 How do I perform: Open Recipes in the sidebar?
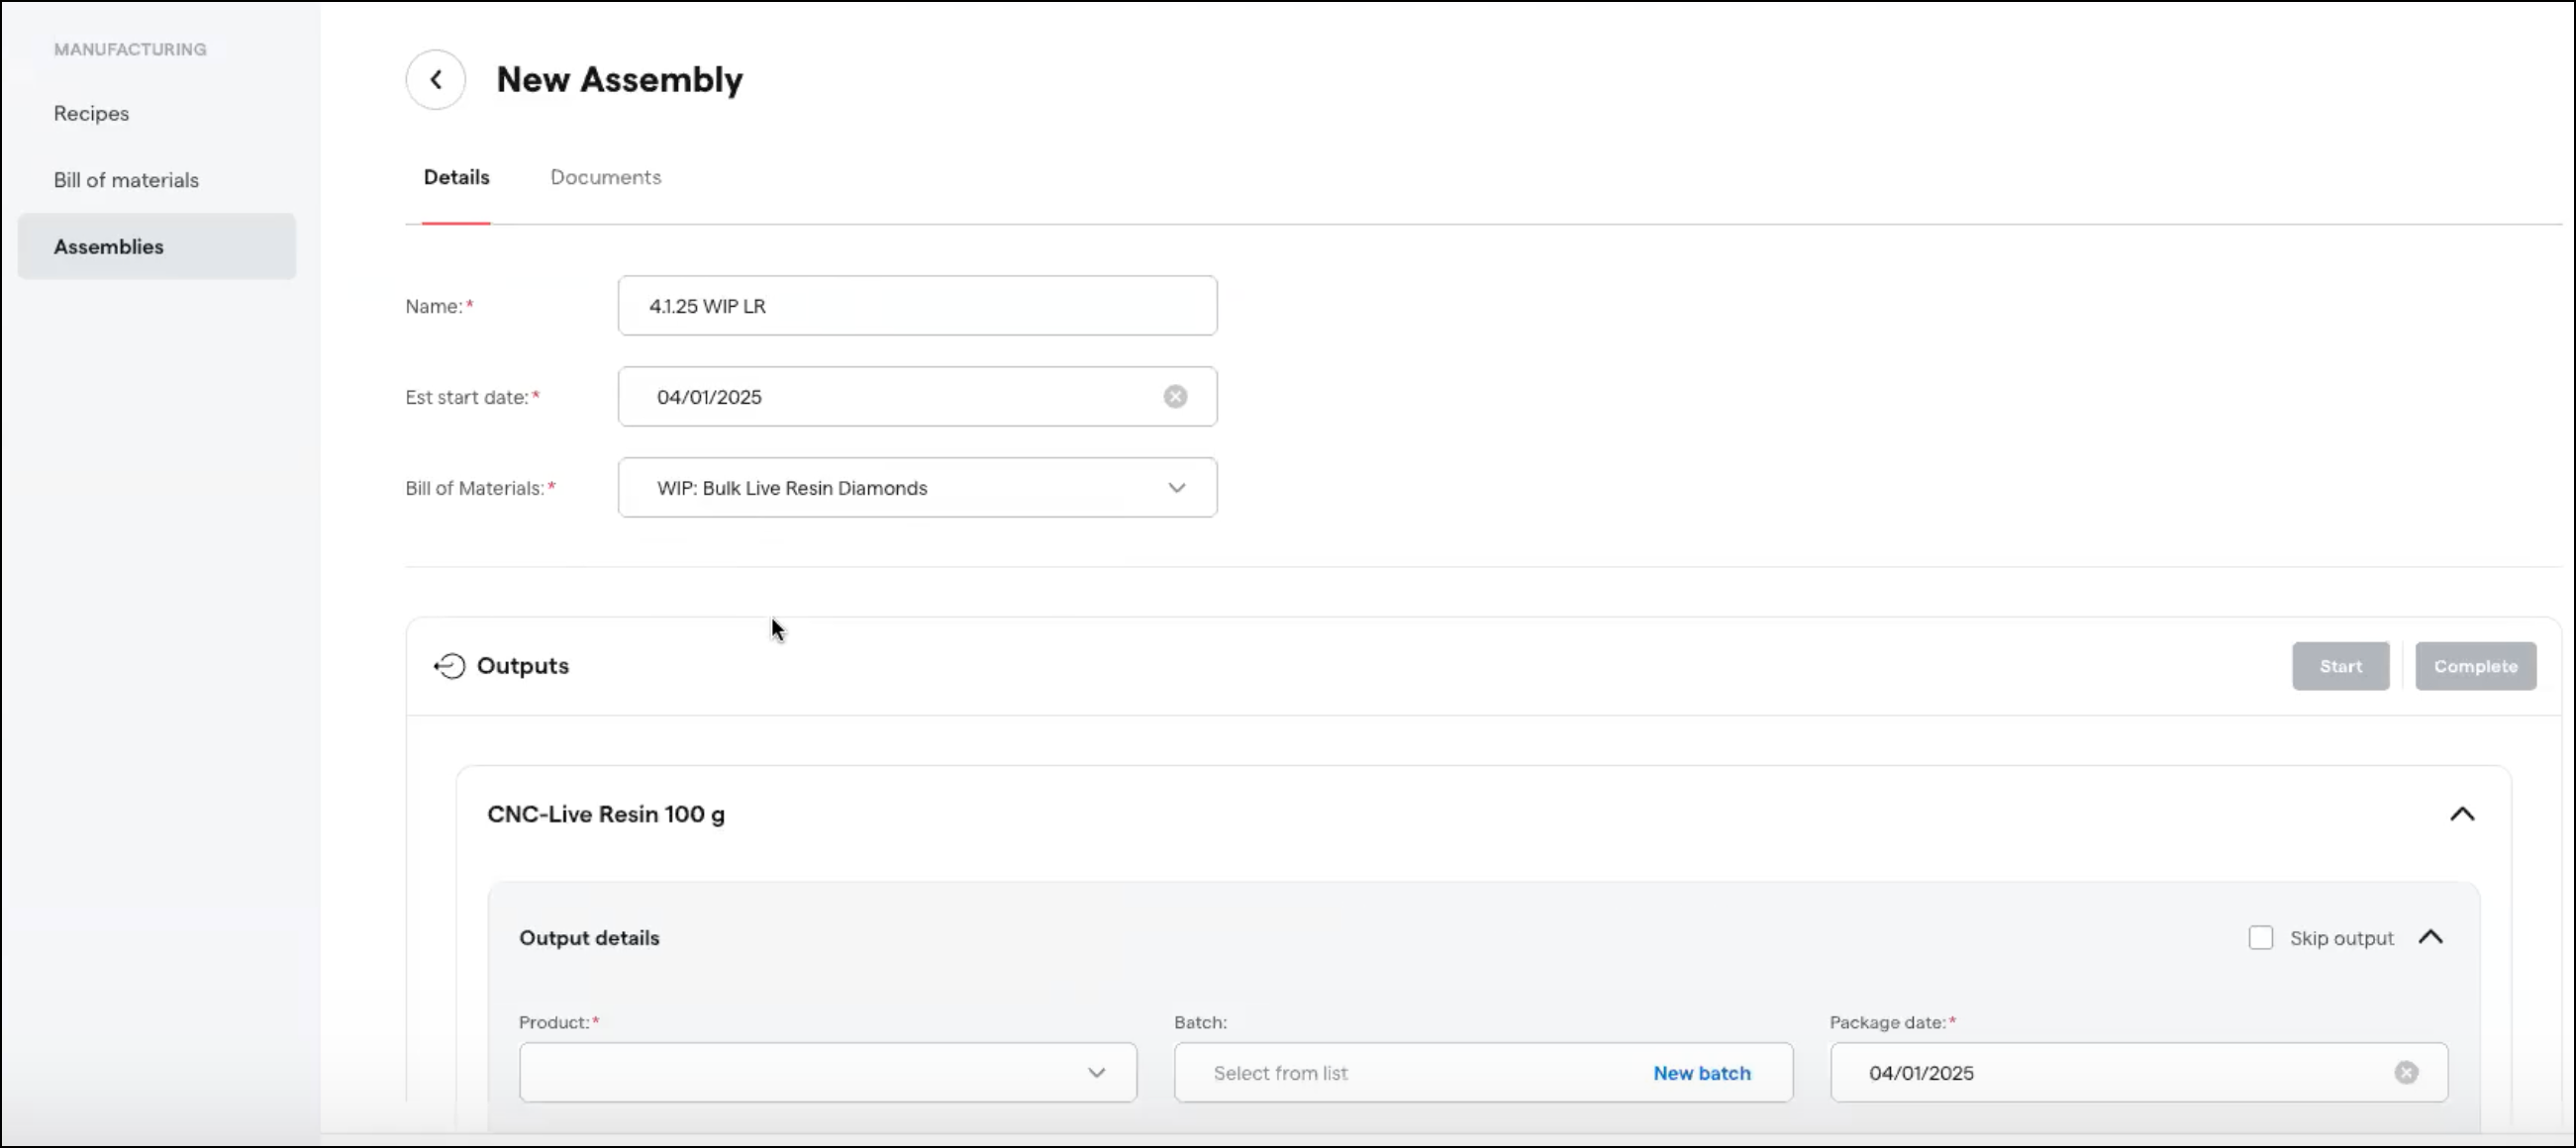[91, 113]
